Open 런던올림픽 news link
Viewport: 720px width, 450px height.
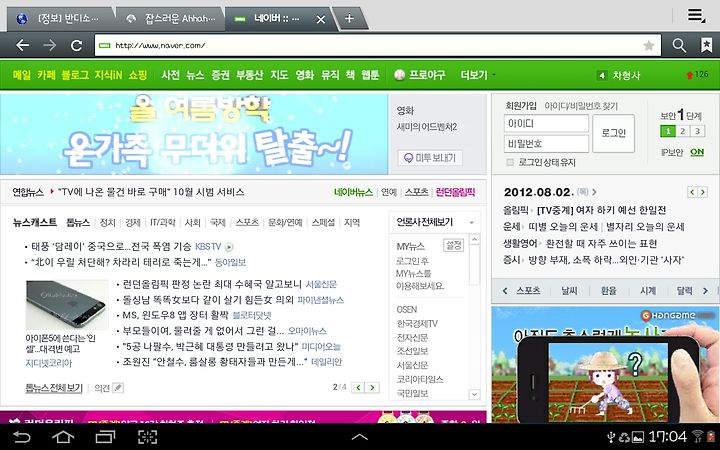[x=455, y=192]
